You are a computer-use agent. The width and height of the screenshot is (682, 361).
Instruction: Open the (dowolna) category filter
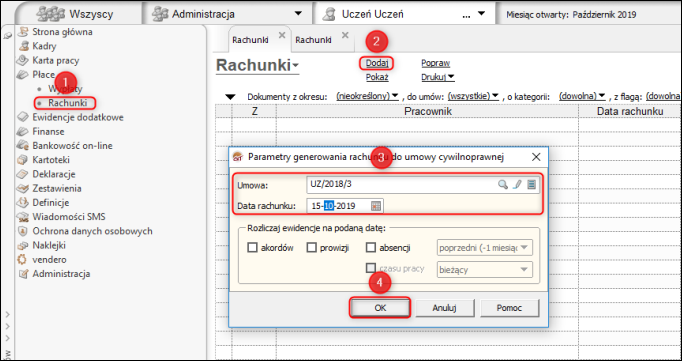click(582, 96)
